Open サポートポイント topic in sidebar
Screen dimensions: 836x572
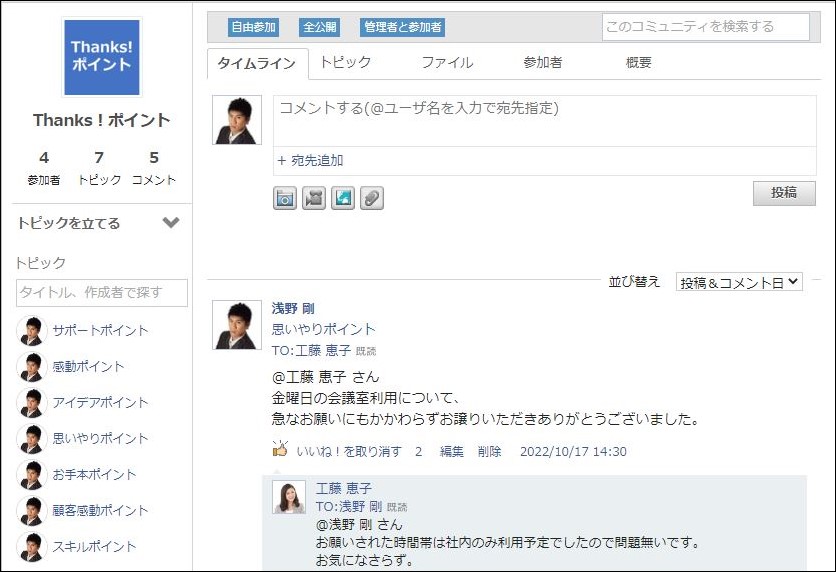[100, 331]
